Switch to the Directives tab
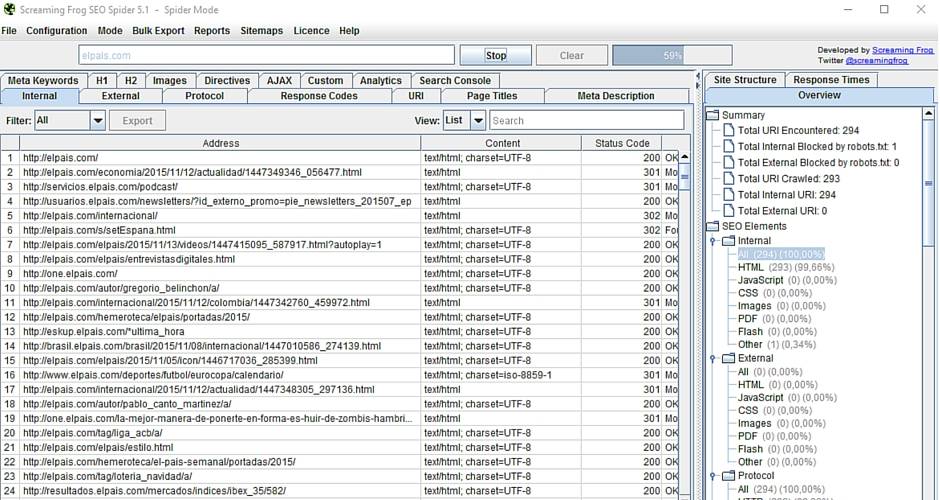940x500 pixels. pyautogui.click(x=227, y=80)
